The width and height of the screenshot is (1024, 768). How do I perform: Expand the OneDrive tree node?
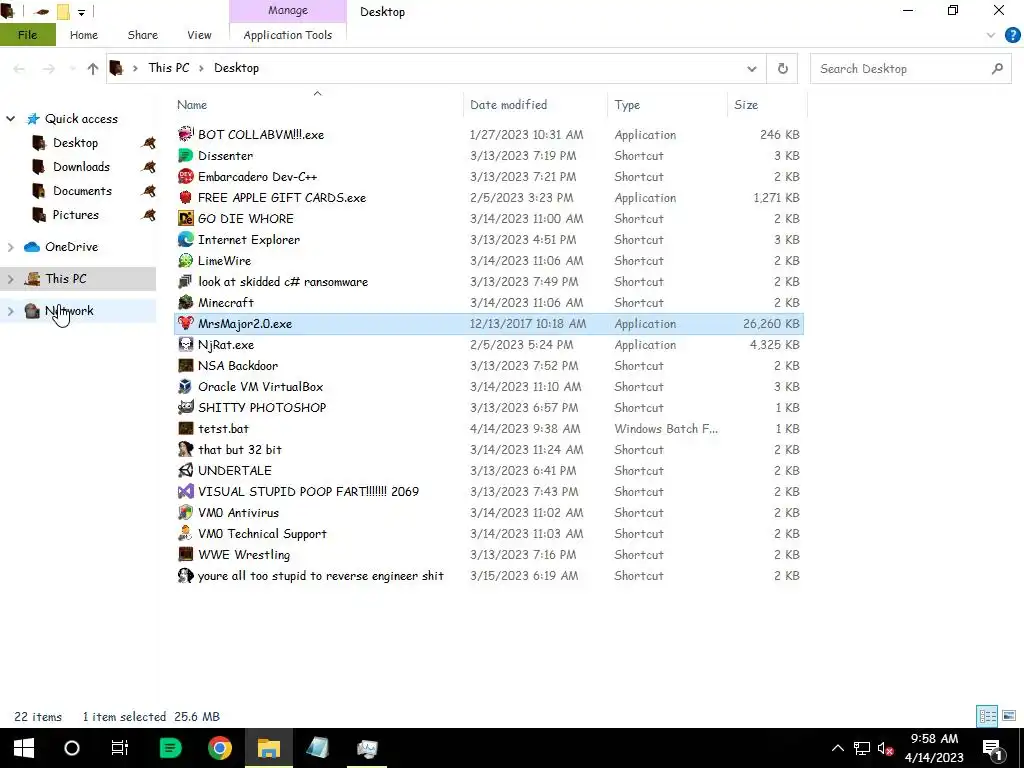click(10, 247)
